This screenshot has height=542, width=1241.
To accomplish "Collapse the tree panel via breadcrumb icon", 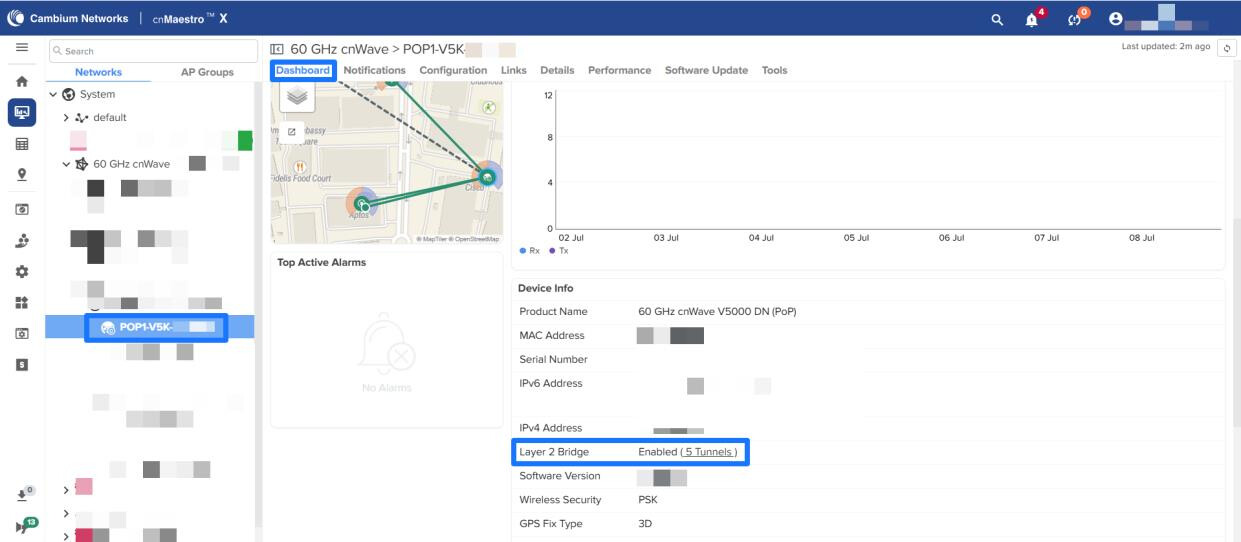I will [277, 50].
